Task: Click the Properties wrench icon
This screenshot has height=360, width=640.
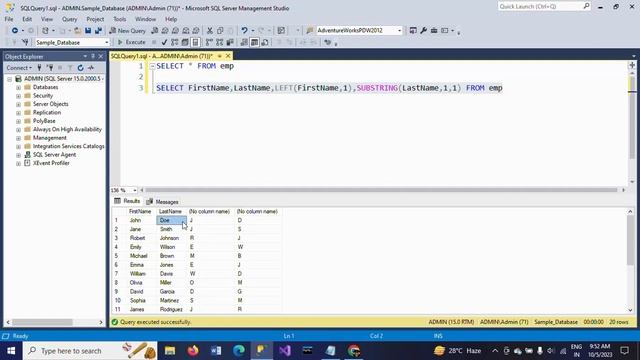Action: 423,31
